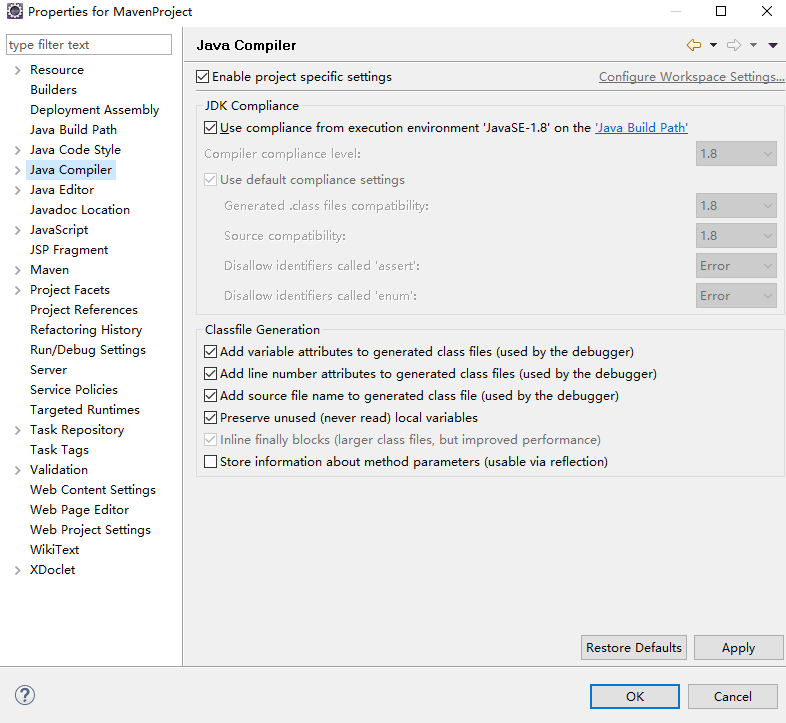Uncheck Use compliance from execution environment

[211, 127]
